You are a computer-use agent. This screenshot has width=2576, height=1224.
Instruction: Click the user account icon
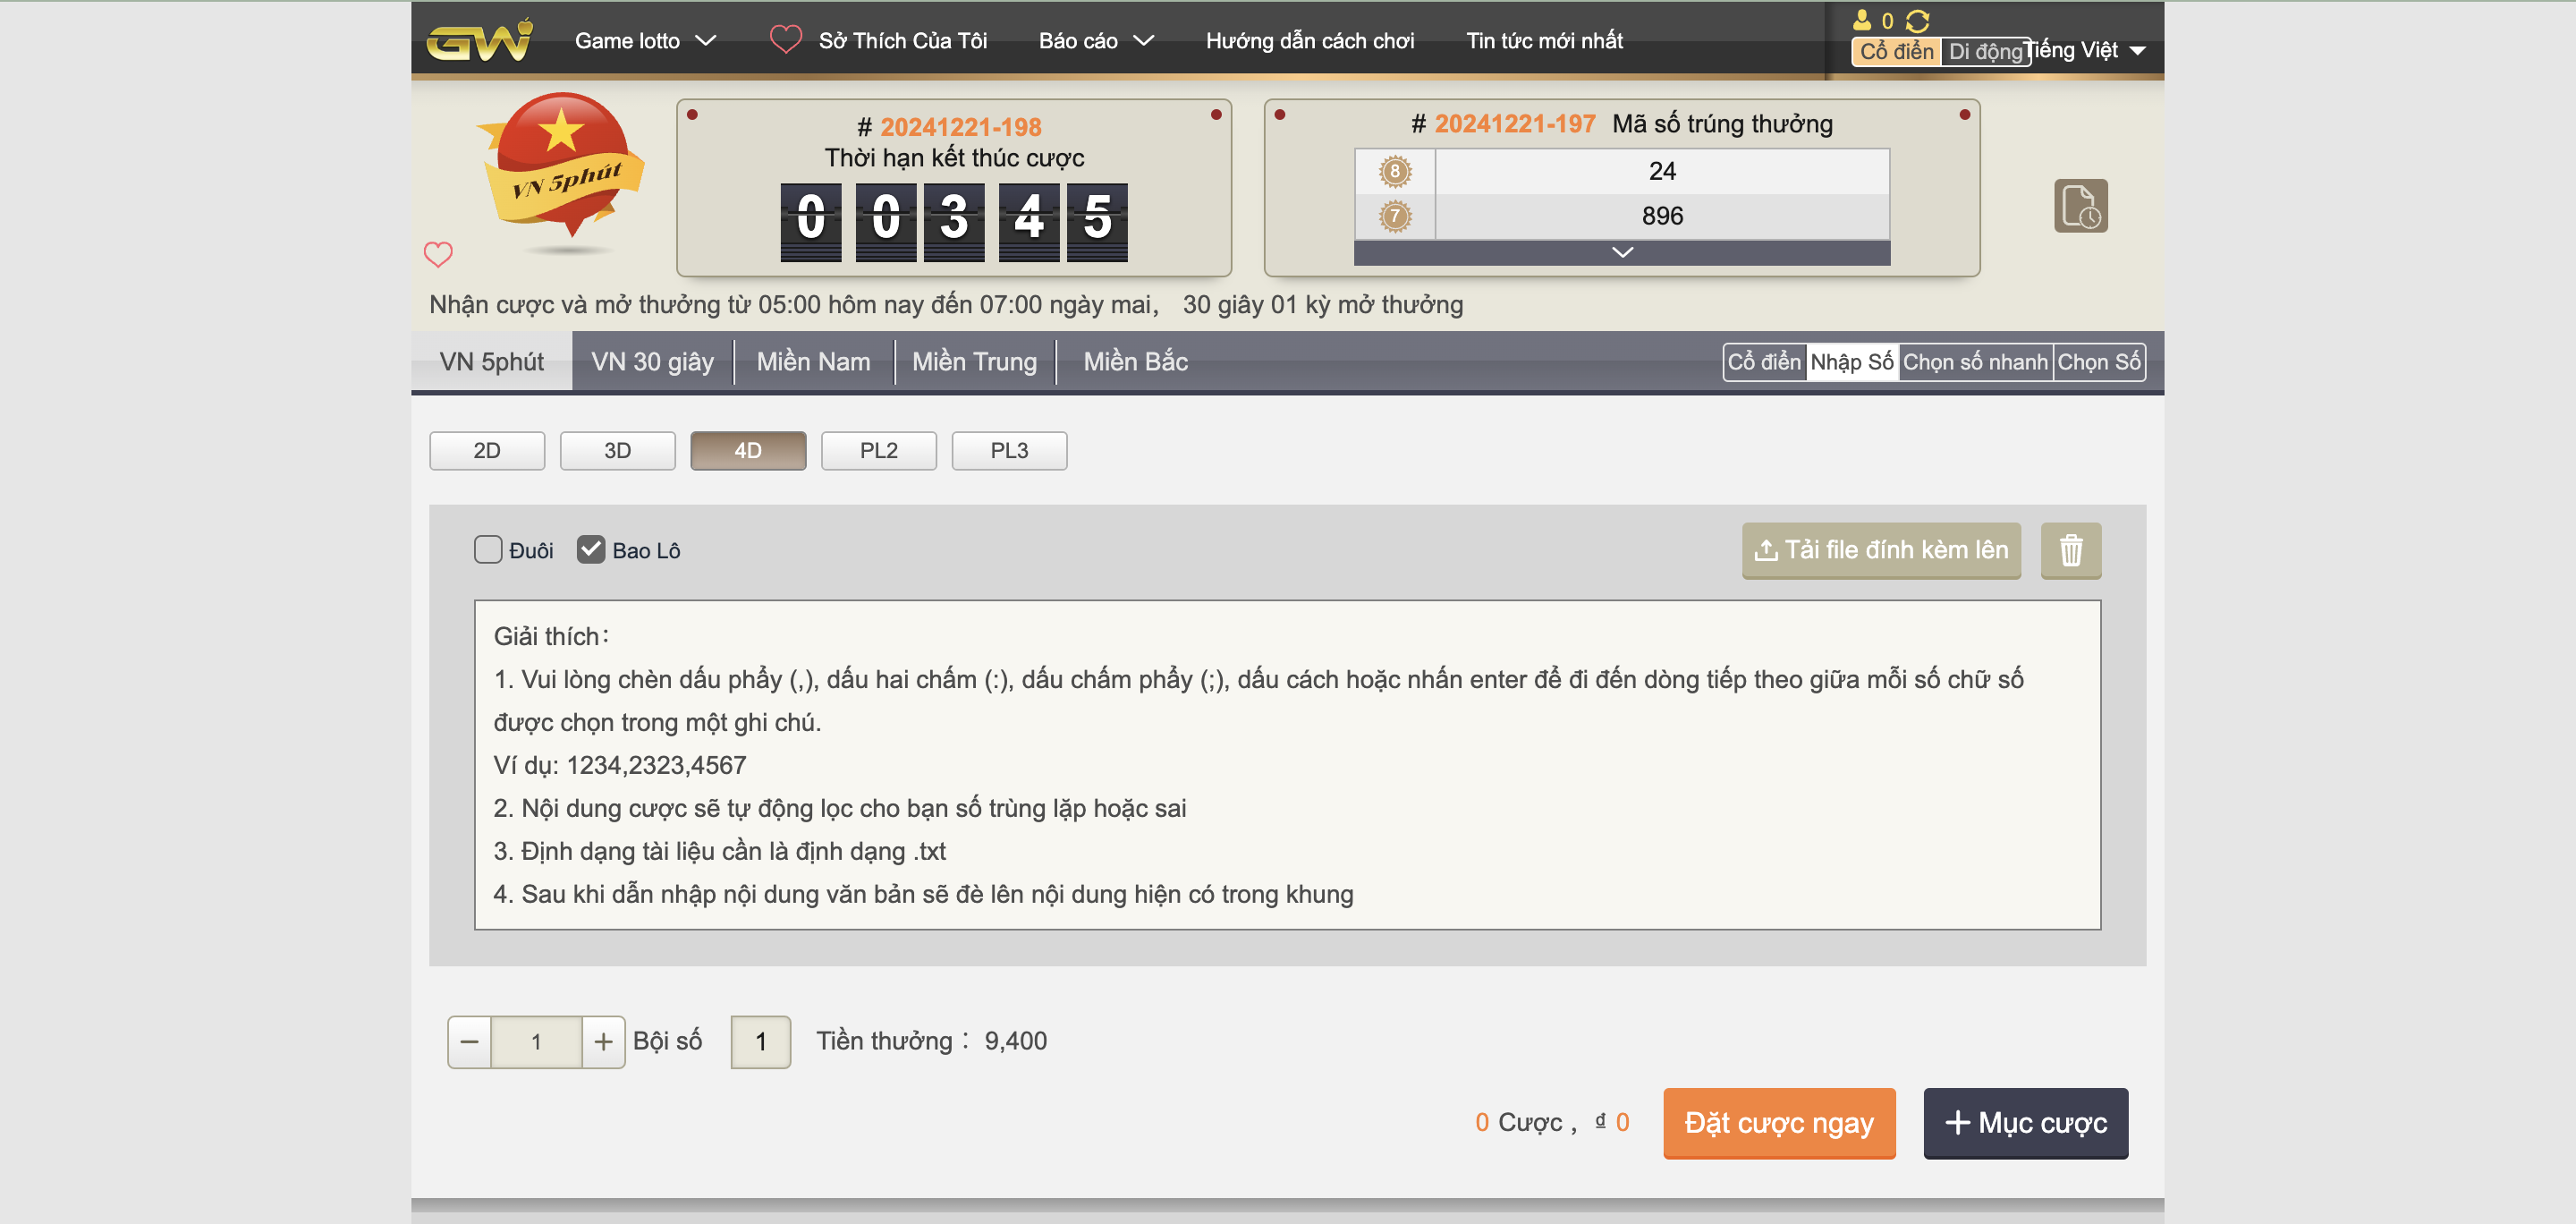click(1861, 20)
